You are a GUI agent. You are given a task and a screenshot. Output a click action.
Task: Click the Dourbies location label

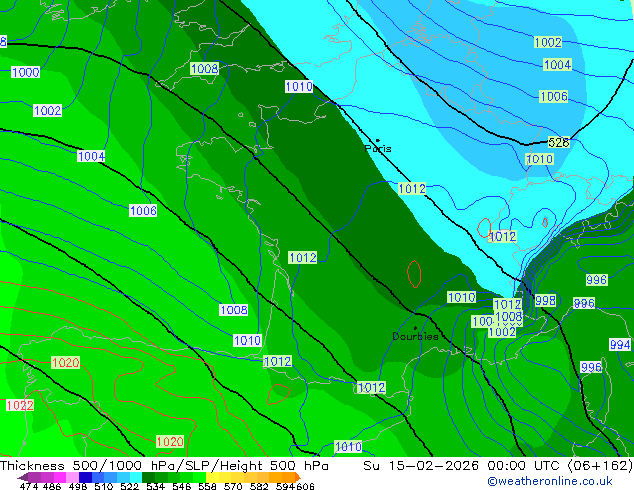point(415,336)
